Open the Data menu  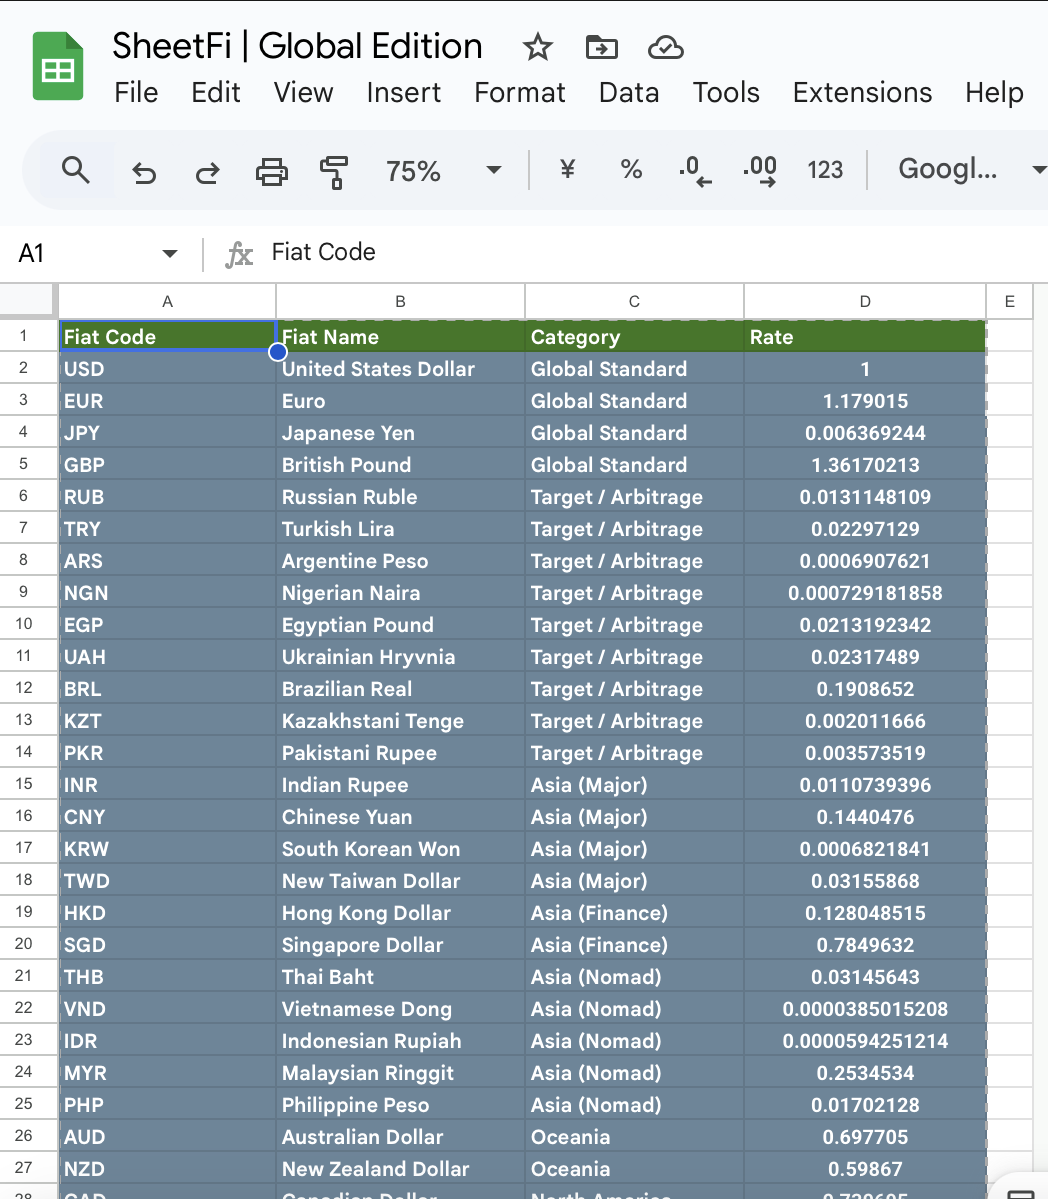click(x=629, y=93)
